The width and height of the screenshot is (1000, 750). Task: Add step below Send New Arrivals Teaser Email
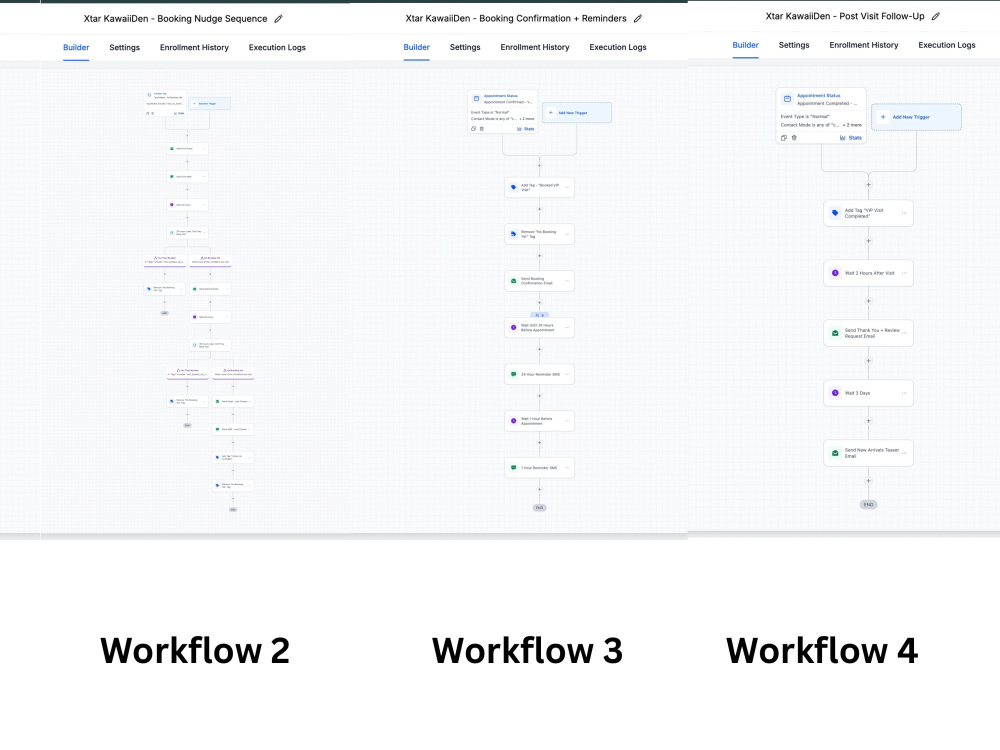(868, 481)
